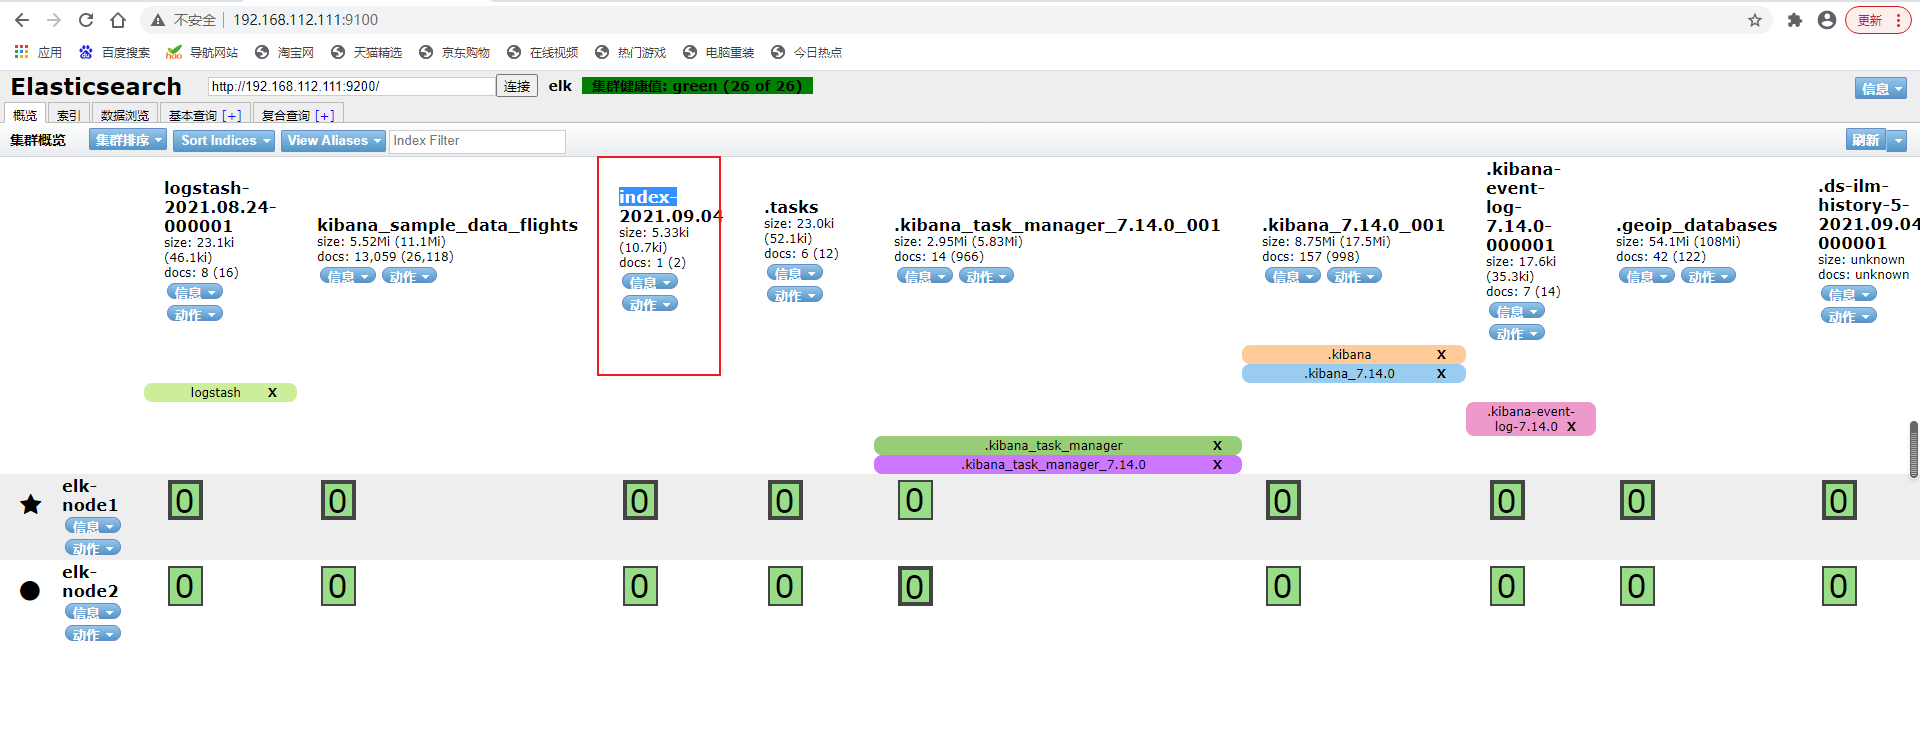Open the extensions puzzle icon
This screenshot has height=732, width=1920.
(1795, 20)
